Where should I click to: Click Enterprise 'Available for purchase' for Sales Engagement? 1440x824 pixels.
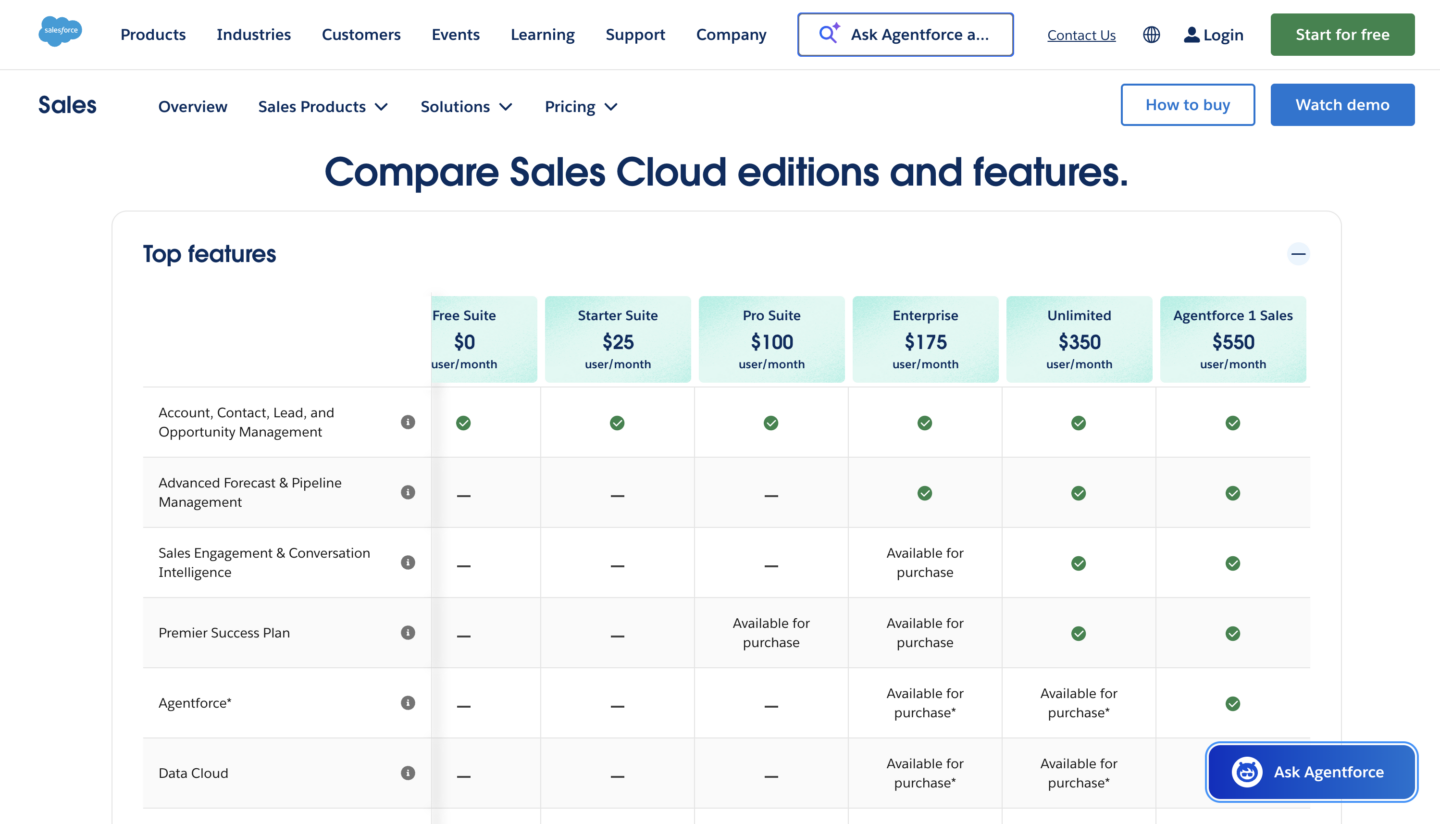[925, 563]
